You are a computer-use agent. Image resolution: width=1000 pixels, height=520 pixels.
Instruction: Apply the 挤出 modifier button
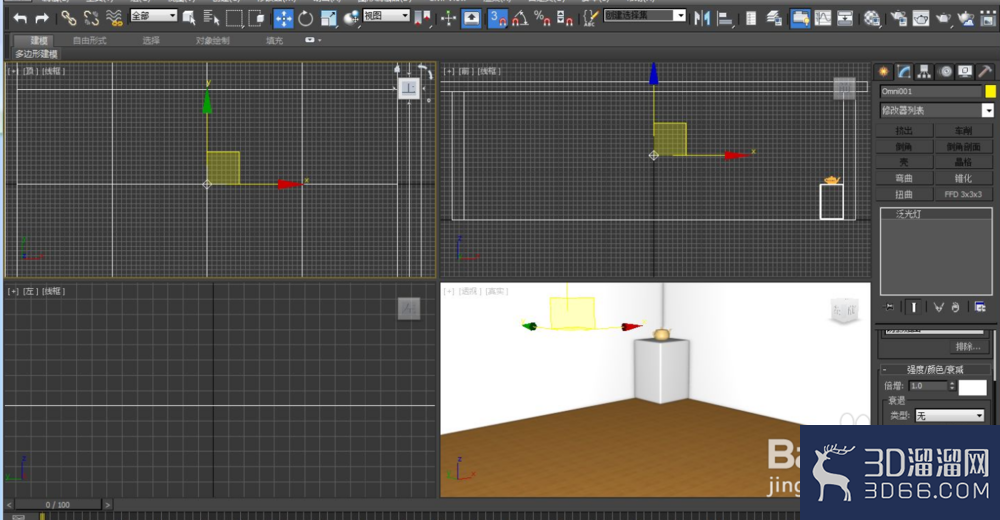coord(904,131)
